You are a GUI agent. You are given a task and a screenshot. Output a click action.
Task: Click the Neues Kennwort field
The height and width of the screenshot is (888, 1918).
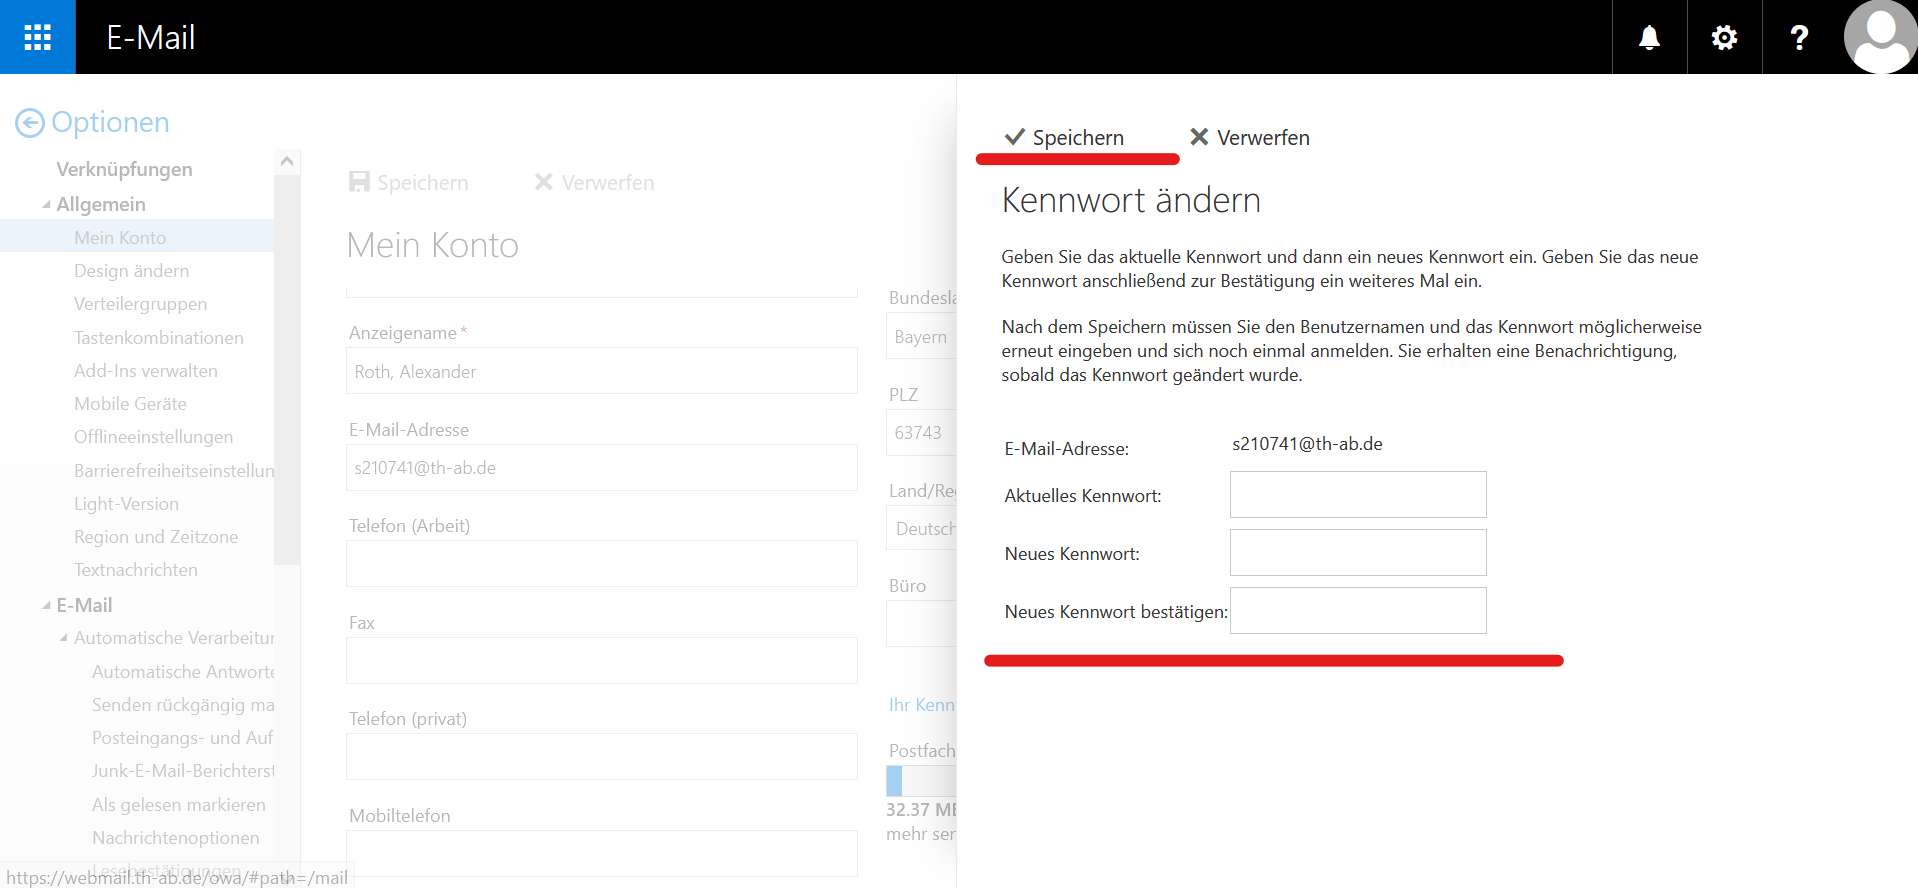(x=1358, y=552)
